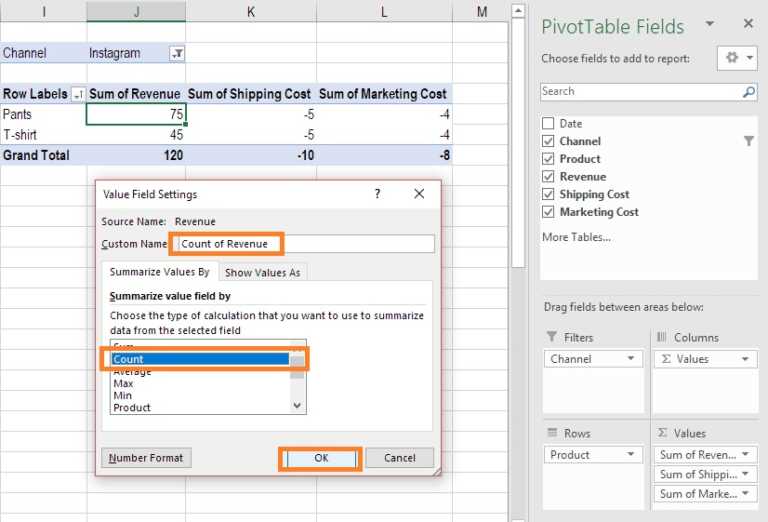The width and height of the screenshot is (768, 522).
Task: Click the Values area sigma icon
Action: point(662,433)
